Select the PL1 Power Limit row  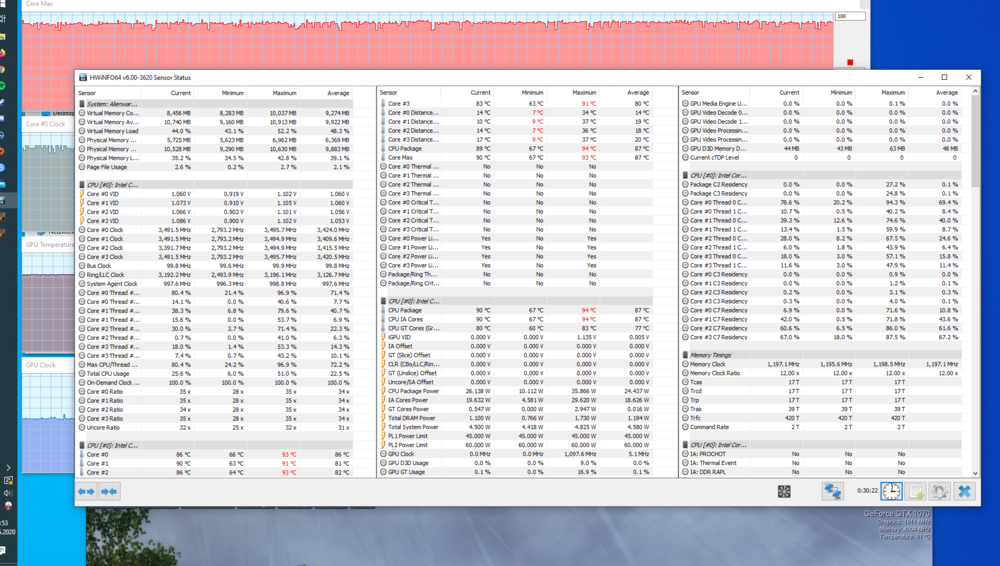pyautogui.click(x=410, y=436)
